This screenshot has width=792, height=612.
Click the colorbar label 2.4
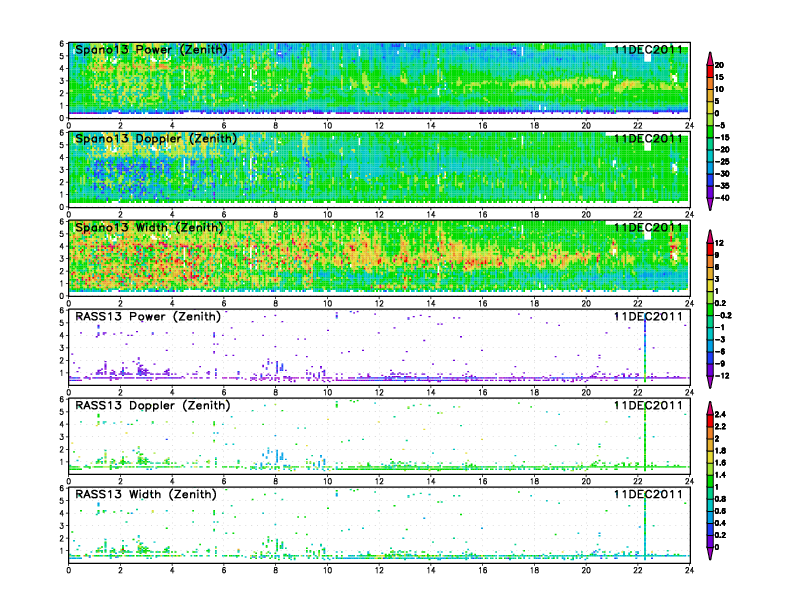click(720, 414)
